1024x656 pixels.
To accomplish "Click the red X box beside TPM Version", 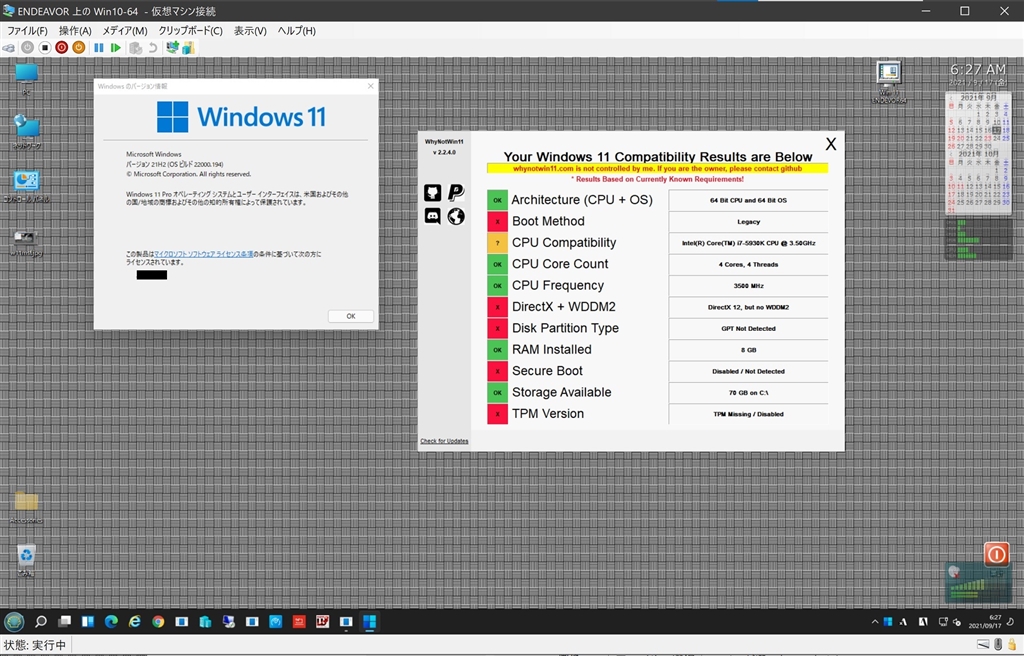I will 498,414.
